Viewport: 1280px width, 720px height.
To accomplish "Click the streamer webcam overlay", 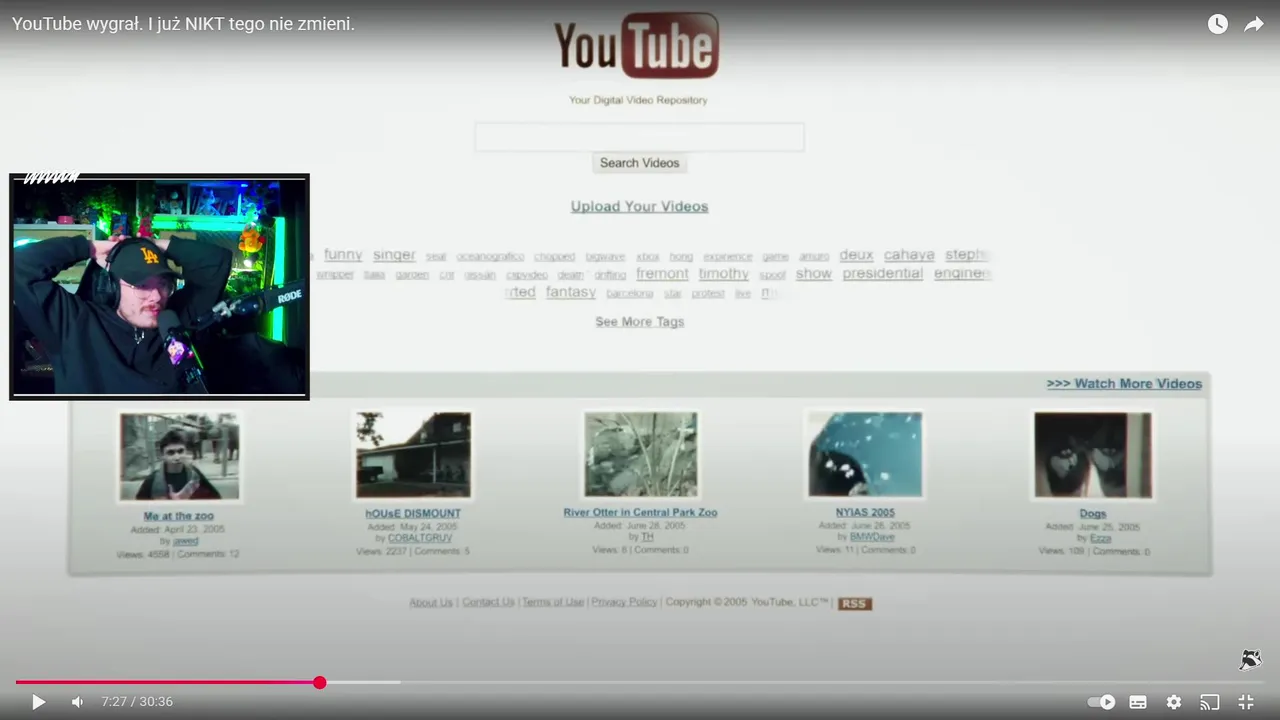I will (159, 287).
